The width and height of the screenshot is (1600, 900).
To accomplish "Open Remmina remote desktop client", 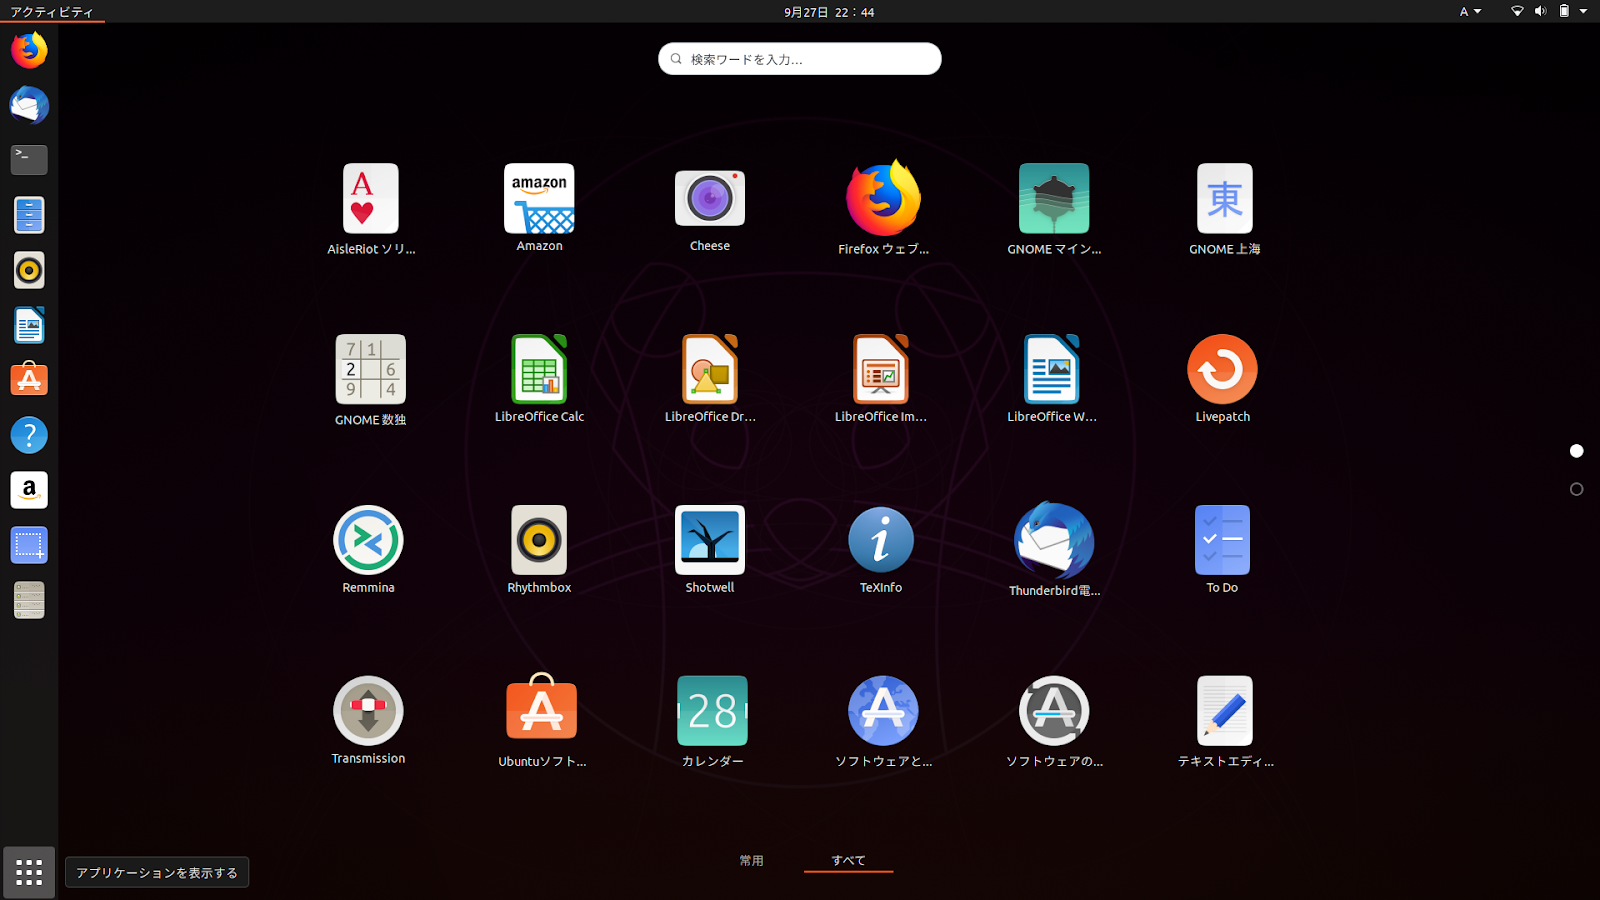I will point(368,540).
